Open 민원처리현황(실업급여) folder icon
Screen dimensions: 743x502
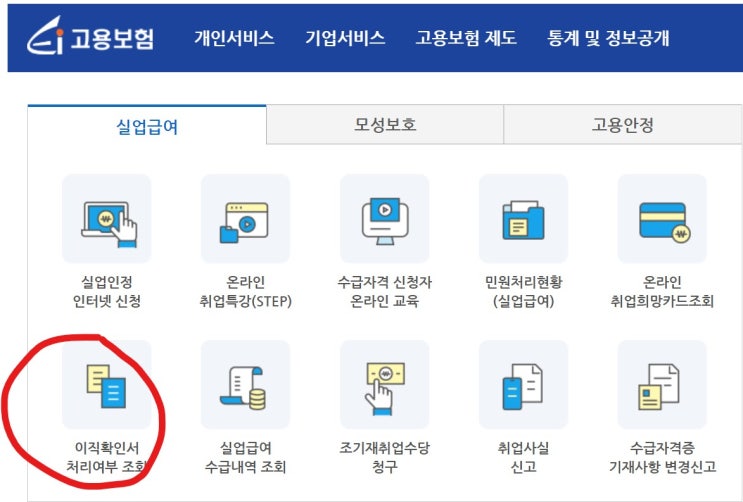pos(523,219)
